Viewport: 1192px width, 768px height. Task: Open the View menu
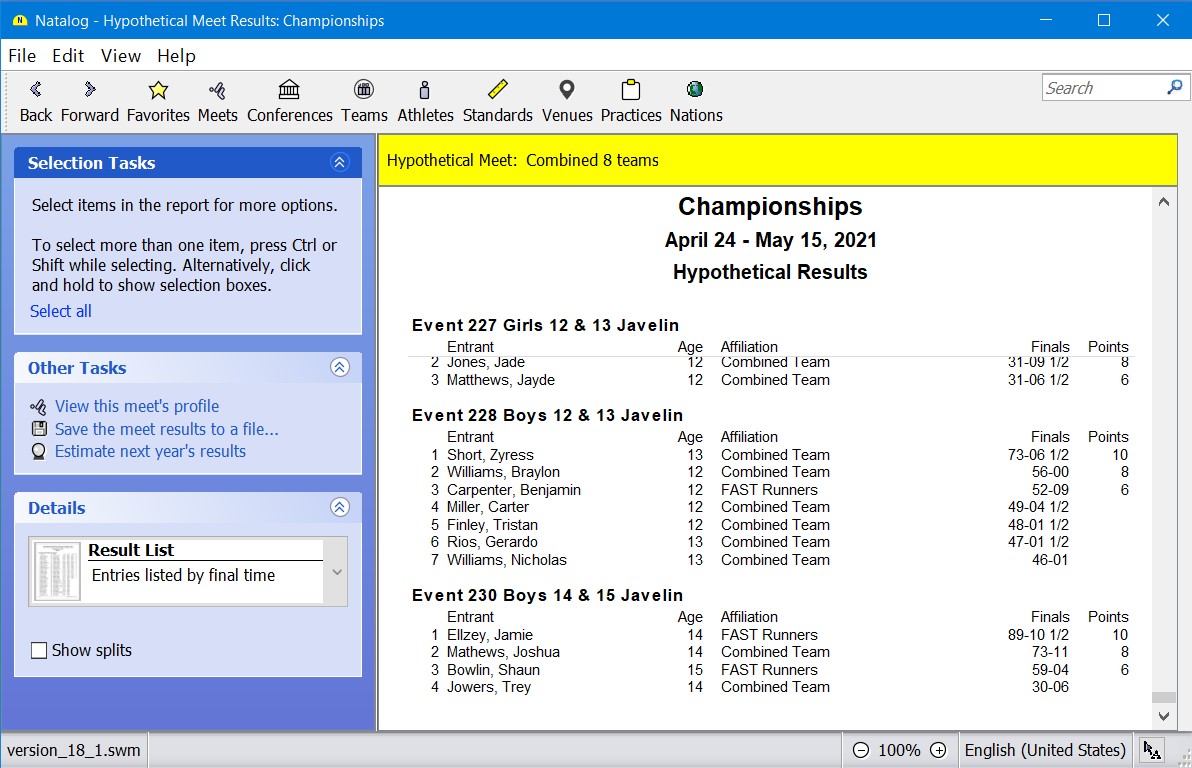click(x=120, y=56)
